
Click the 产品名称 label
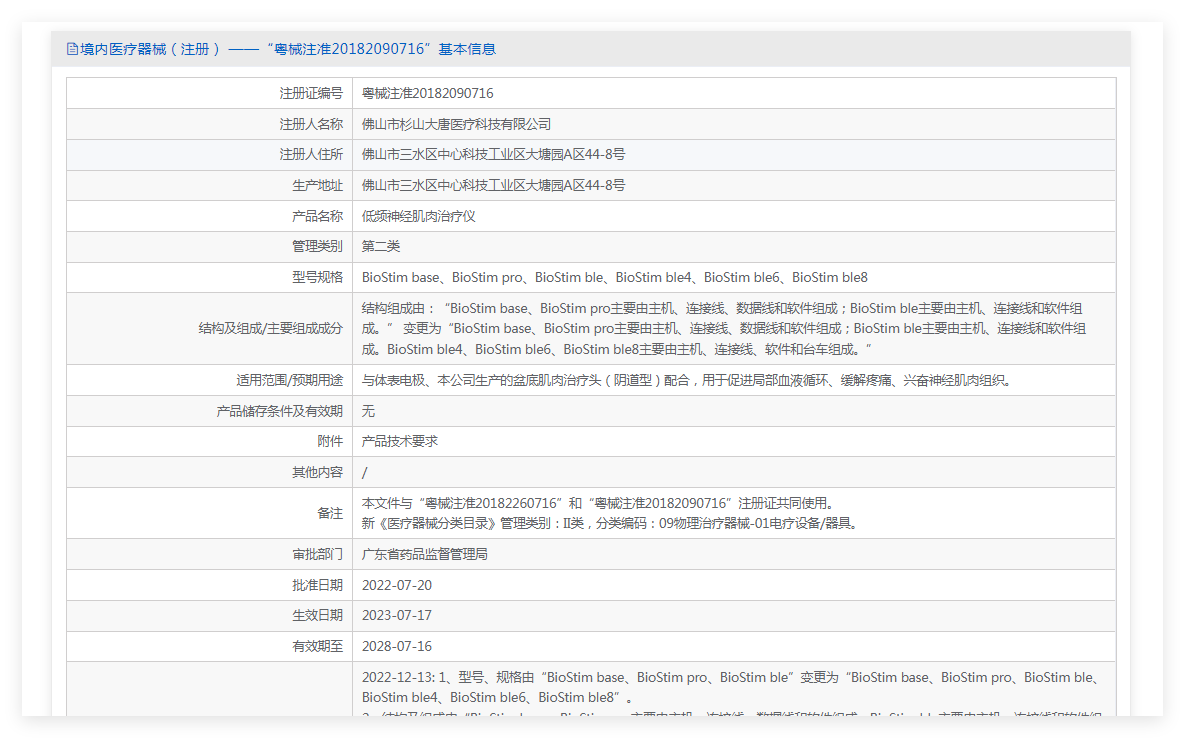pos(317,216)
